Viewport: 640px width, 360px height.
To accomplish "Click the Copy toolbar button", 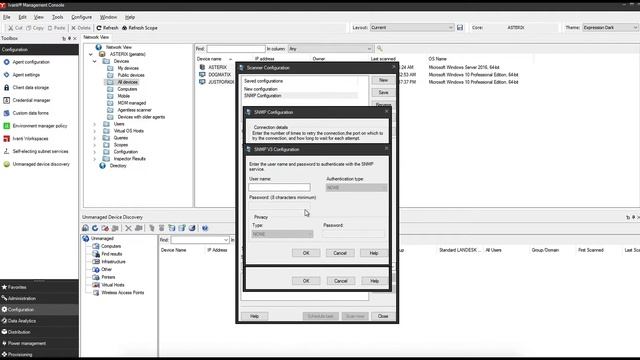I will point(35,28).
